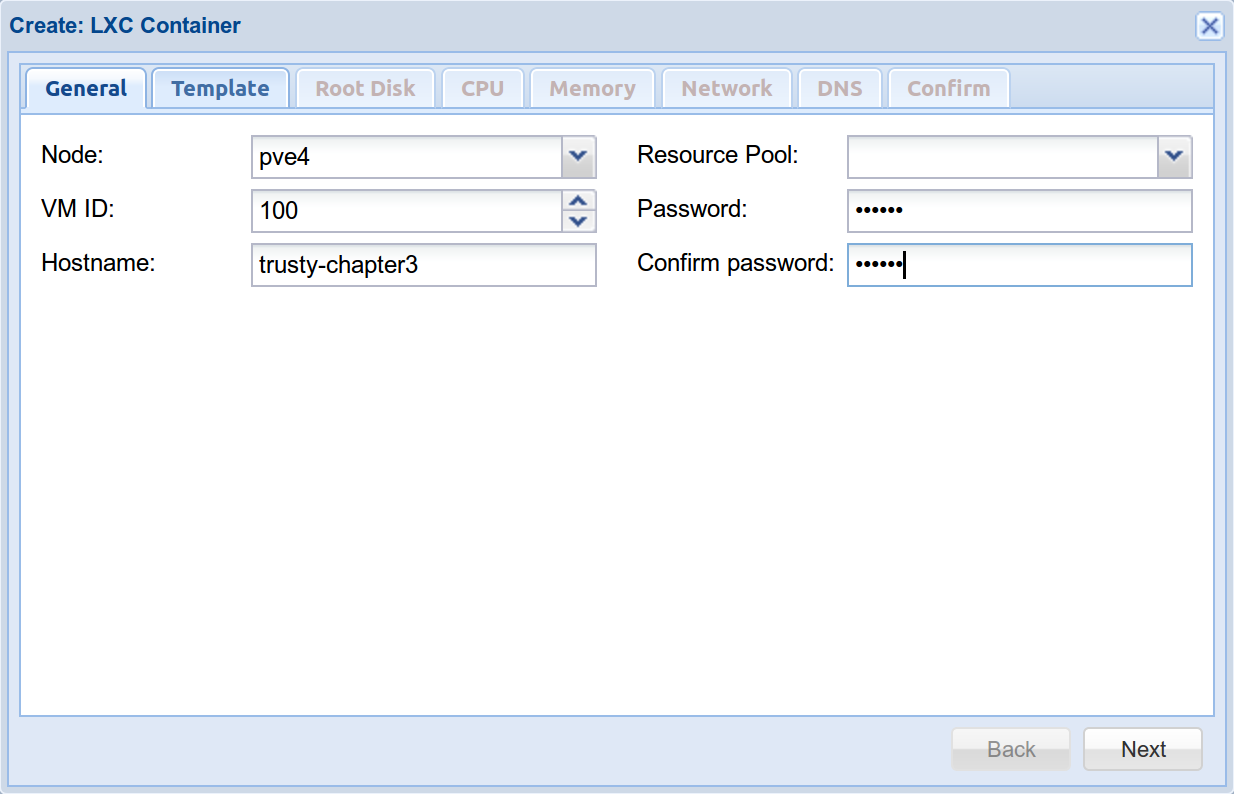Select the DNS tab
1234x794 pixels.
coord(839,88)
